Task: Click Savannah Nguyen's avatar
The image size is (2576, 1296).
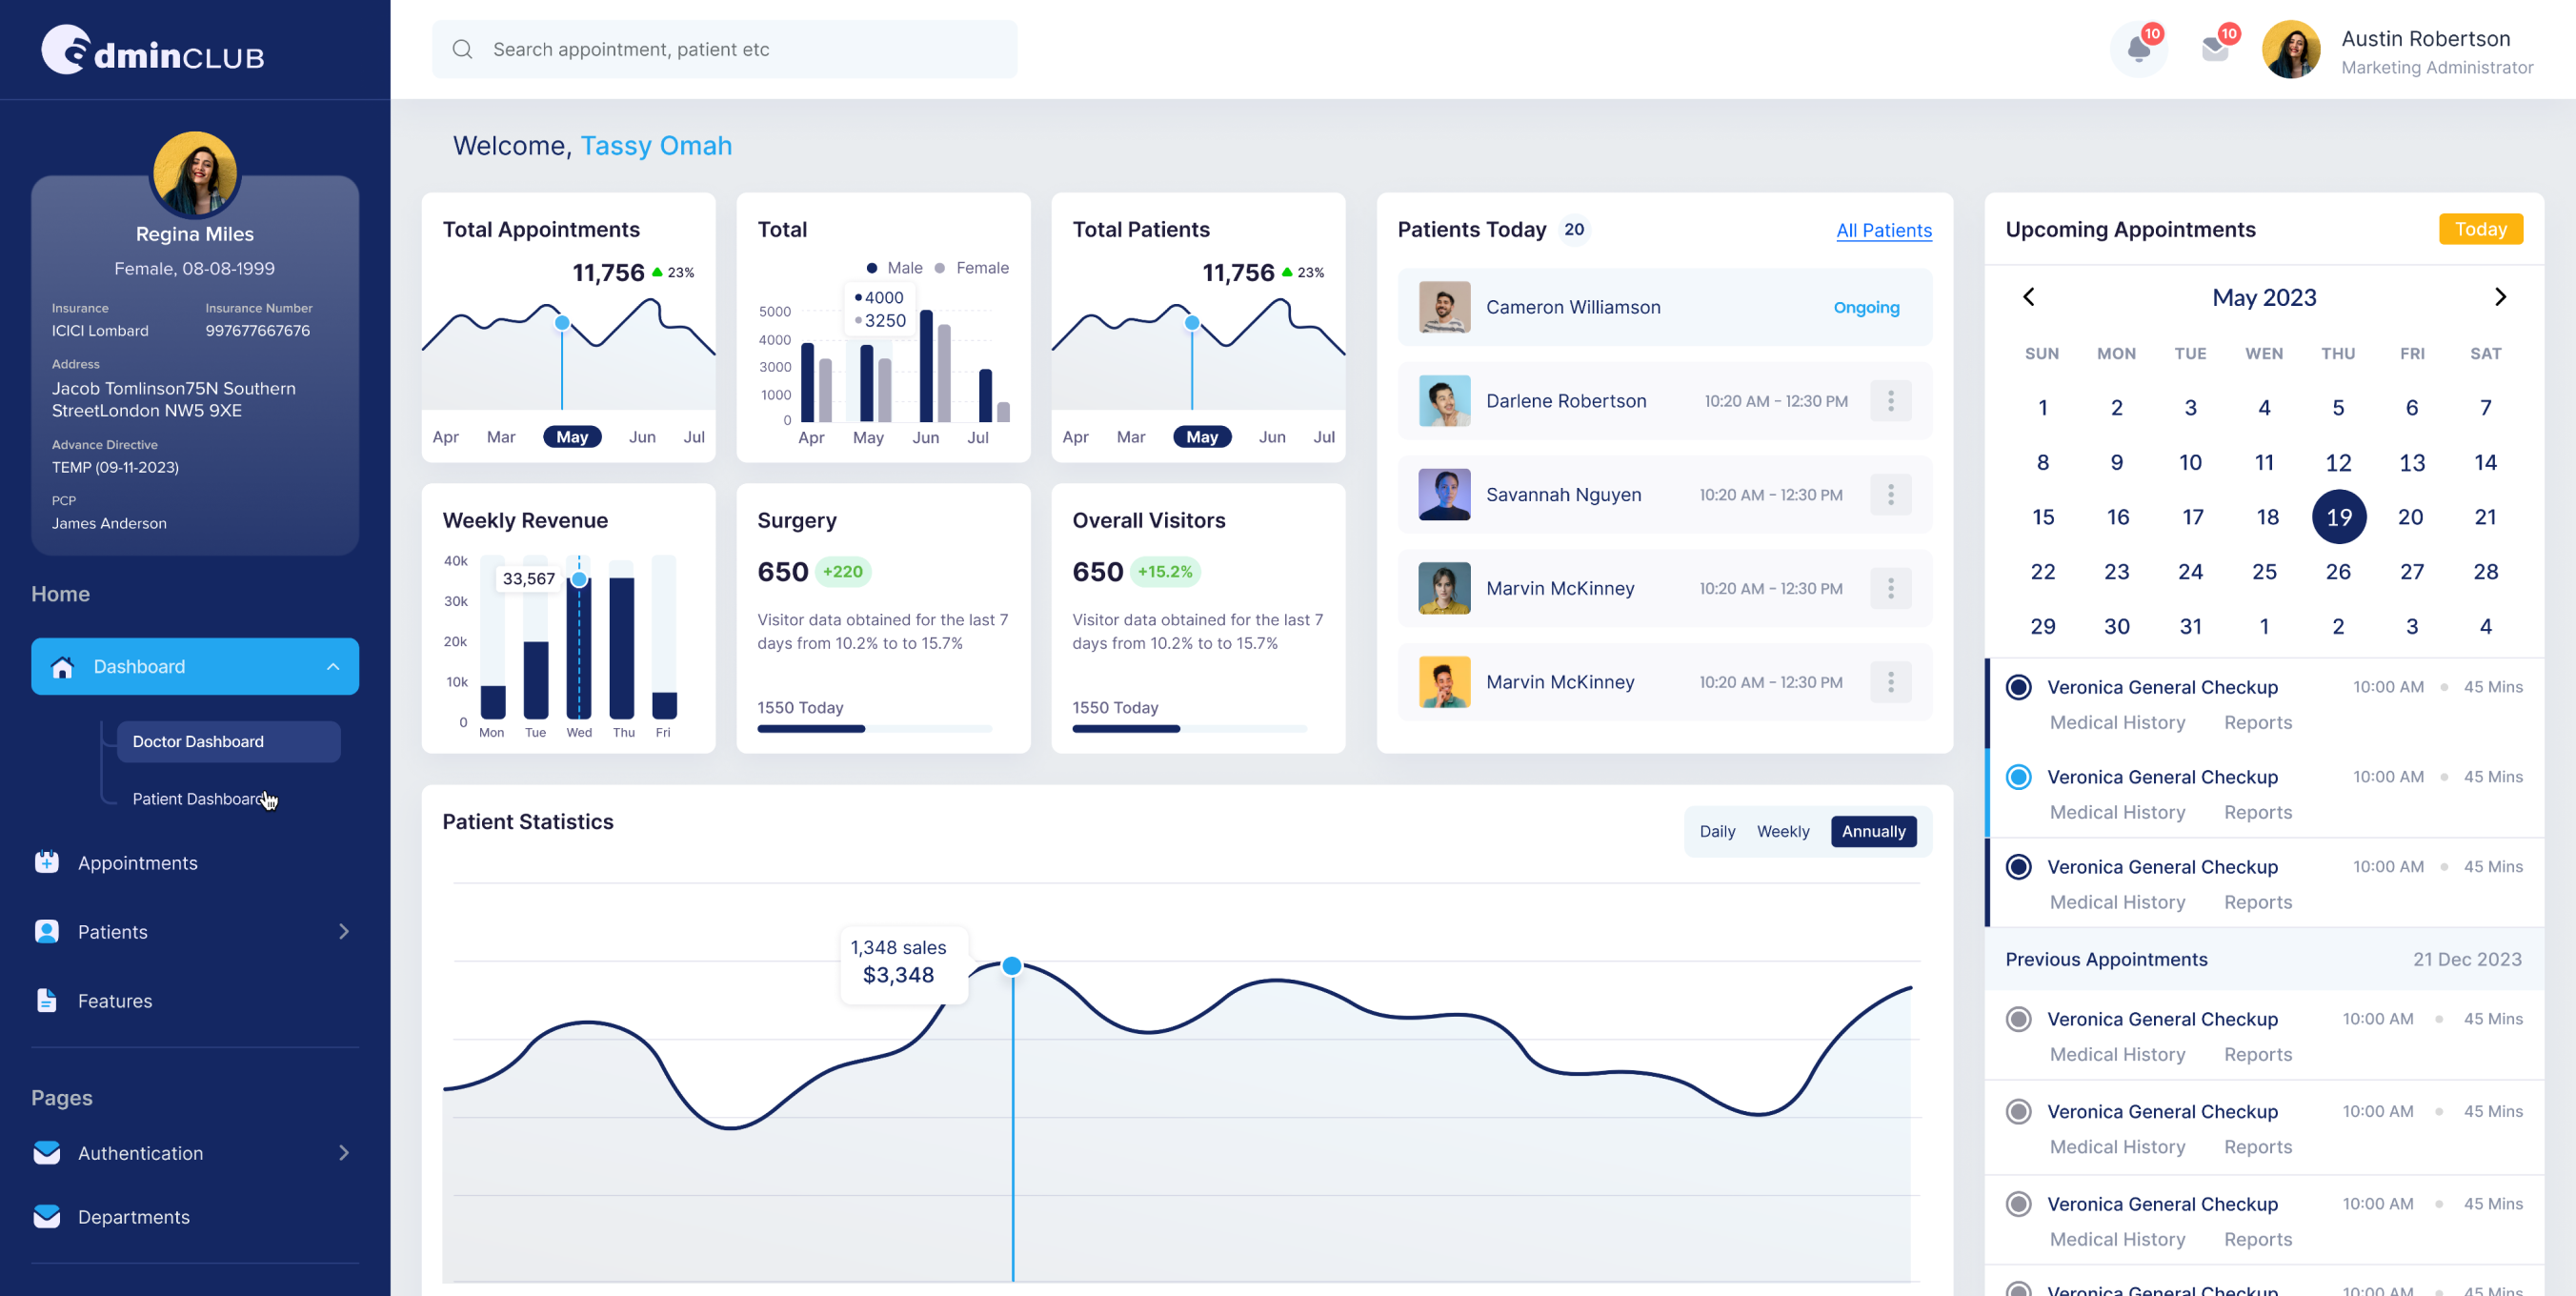Action: pyautogui.click(x=1445, y=494)
